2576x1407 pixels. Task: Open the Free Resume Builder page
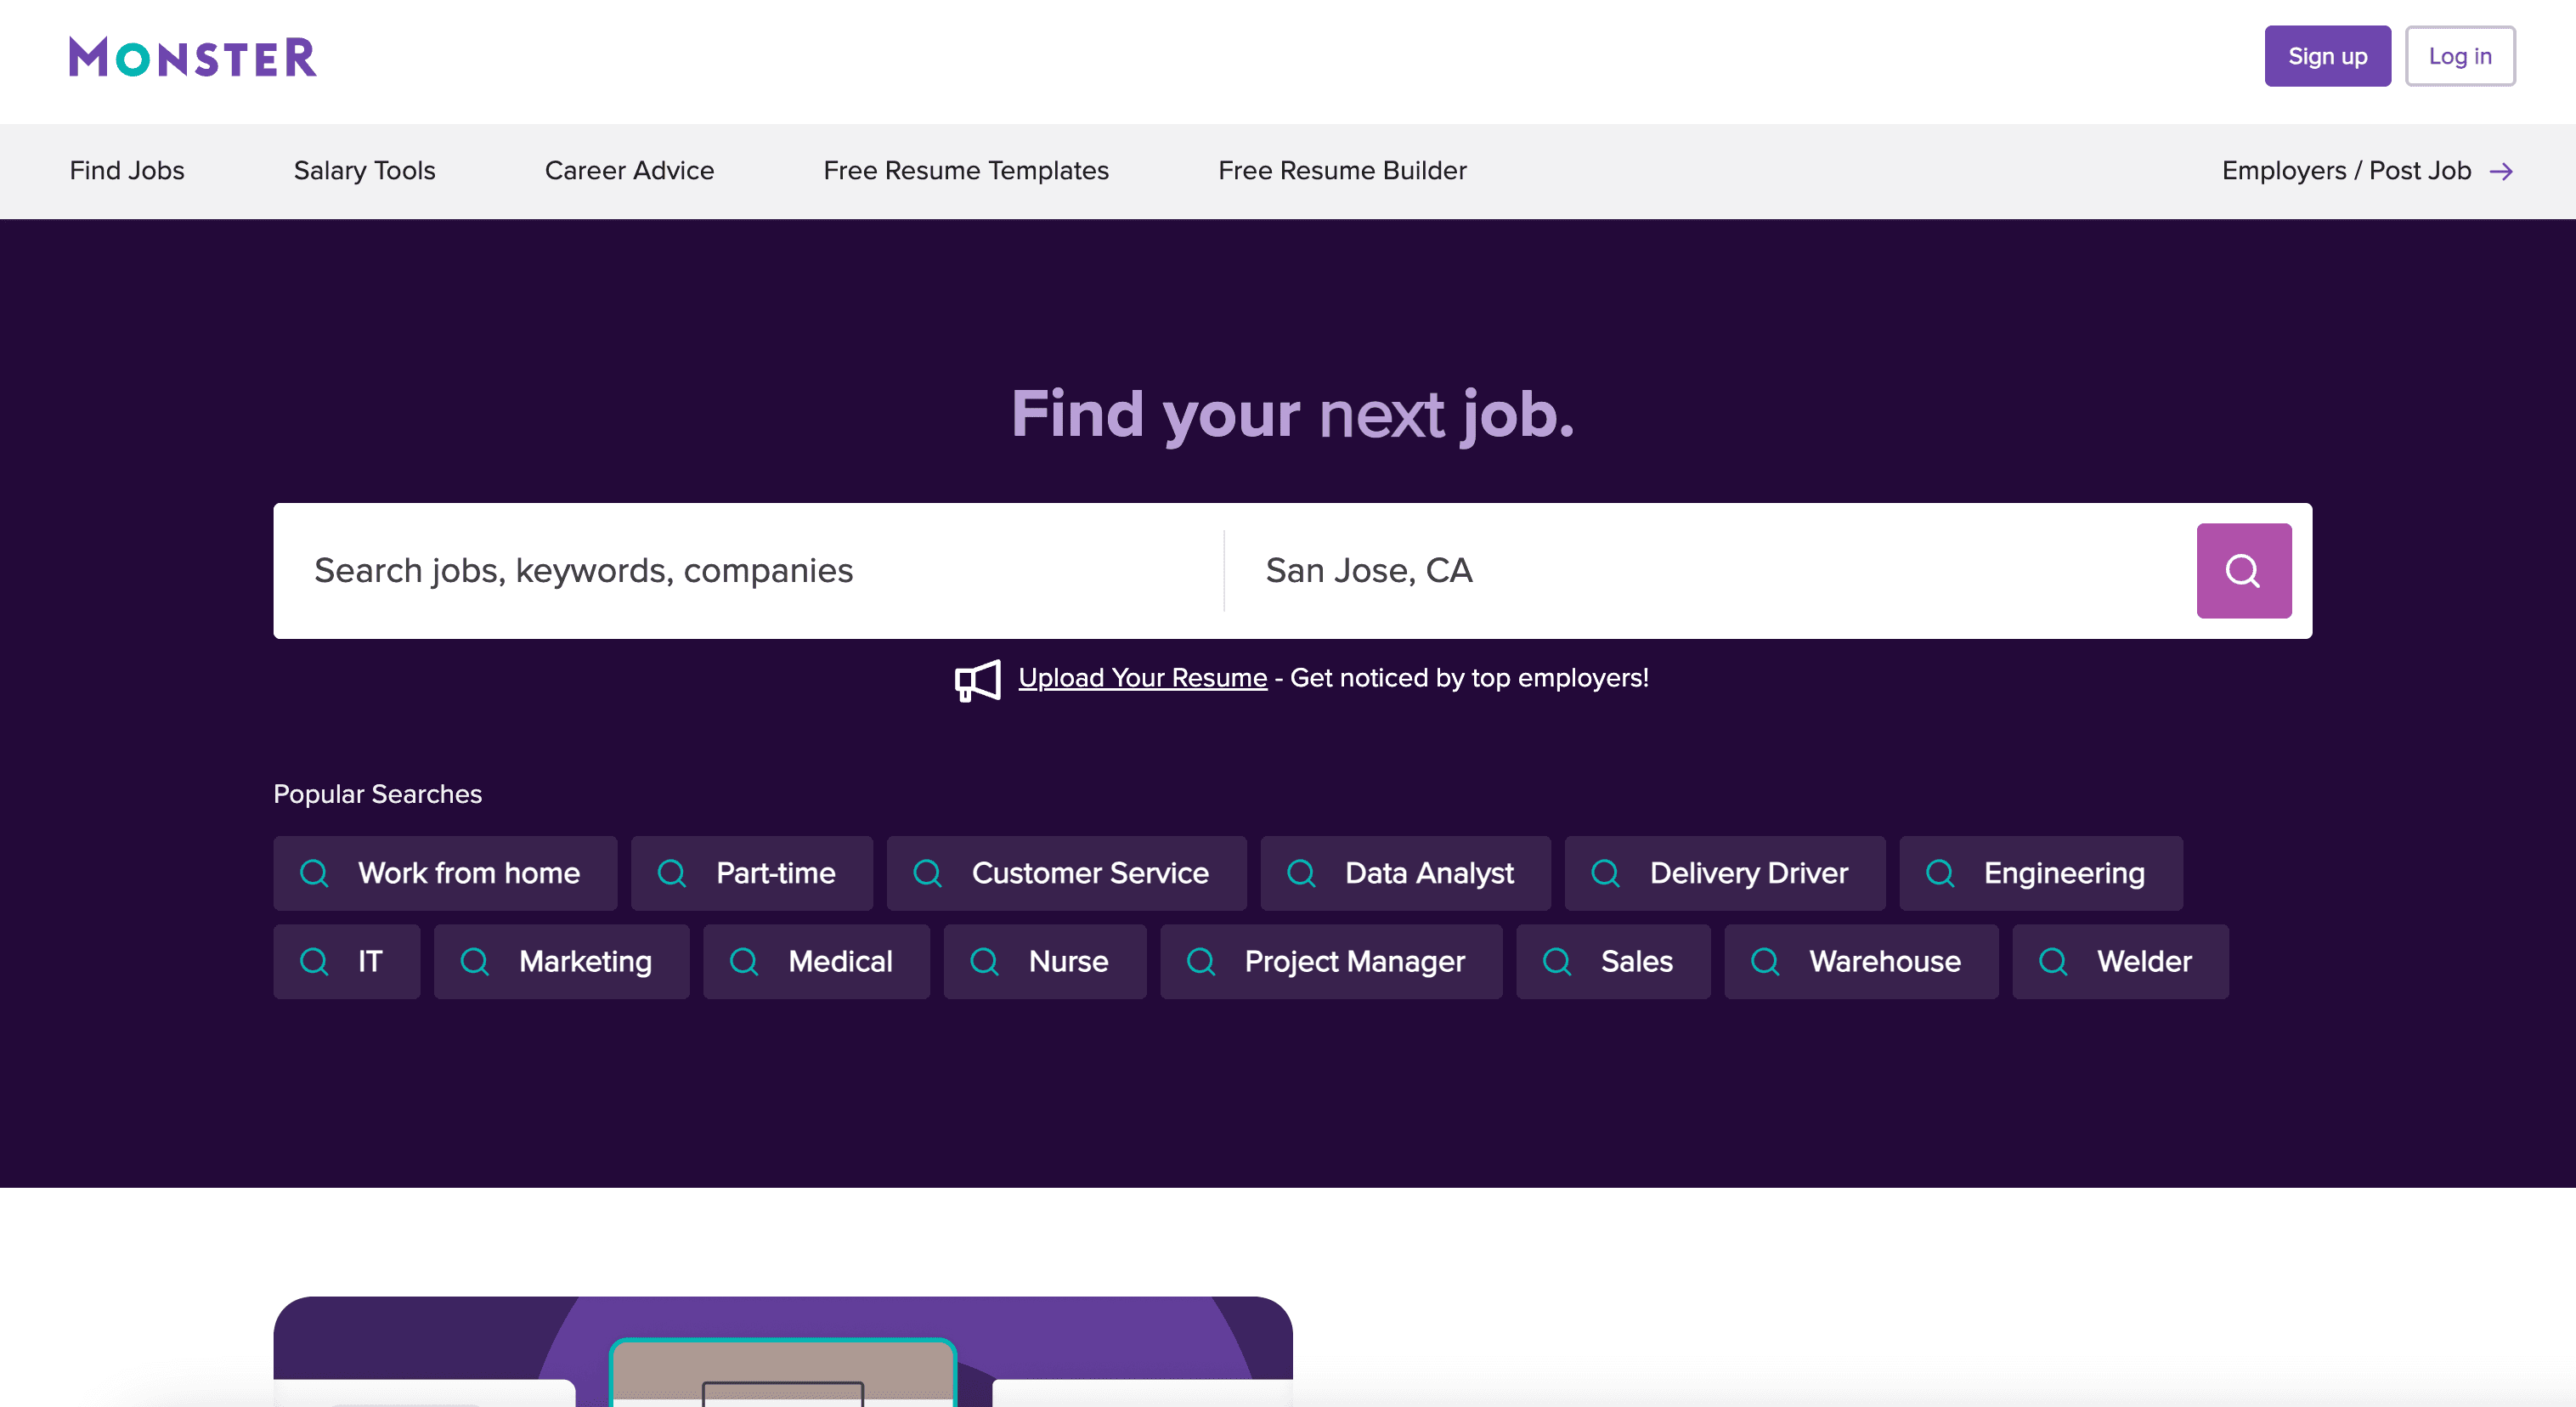(1342, 171)
